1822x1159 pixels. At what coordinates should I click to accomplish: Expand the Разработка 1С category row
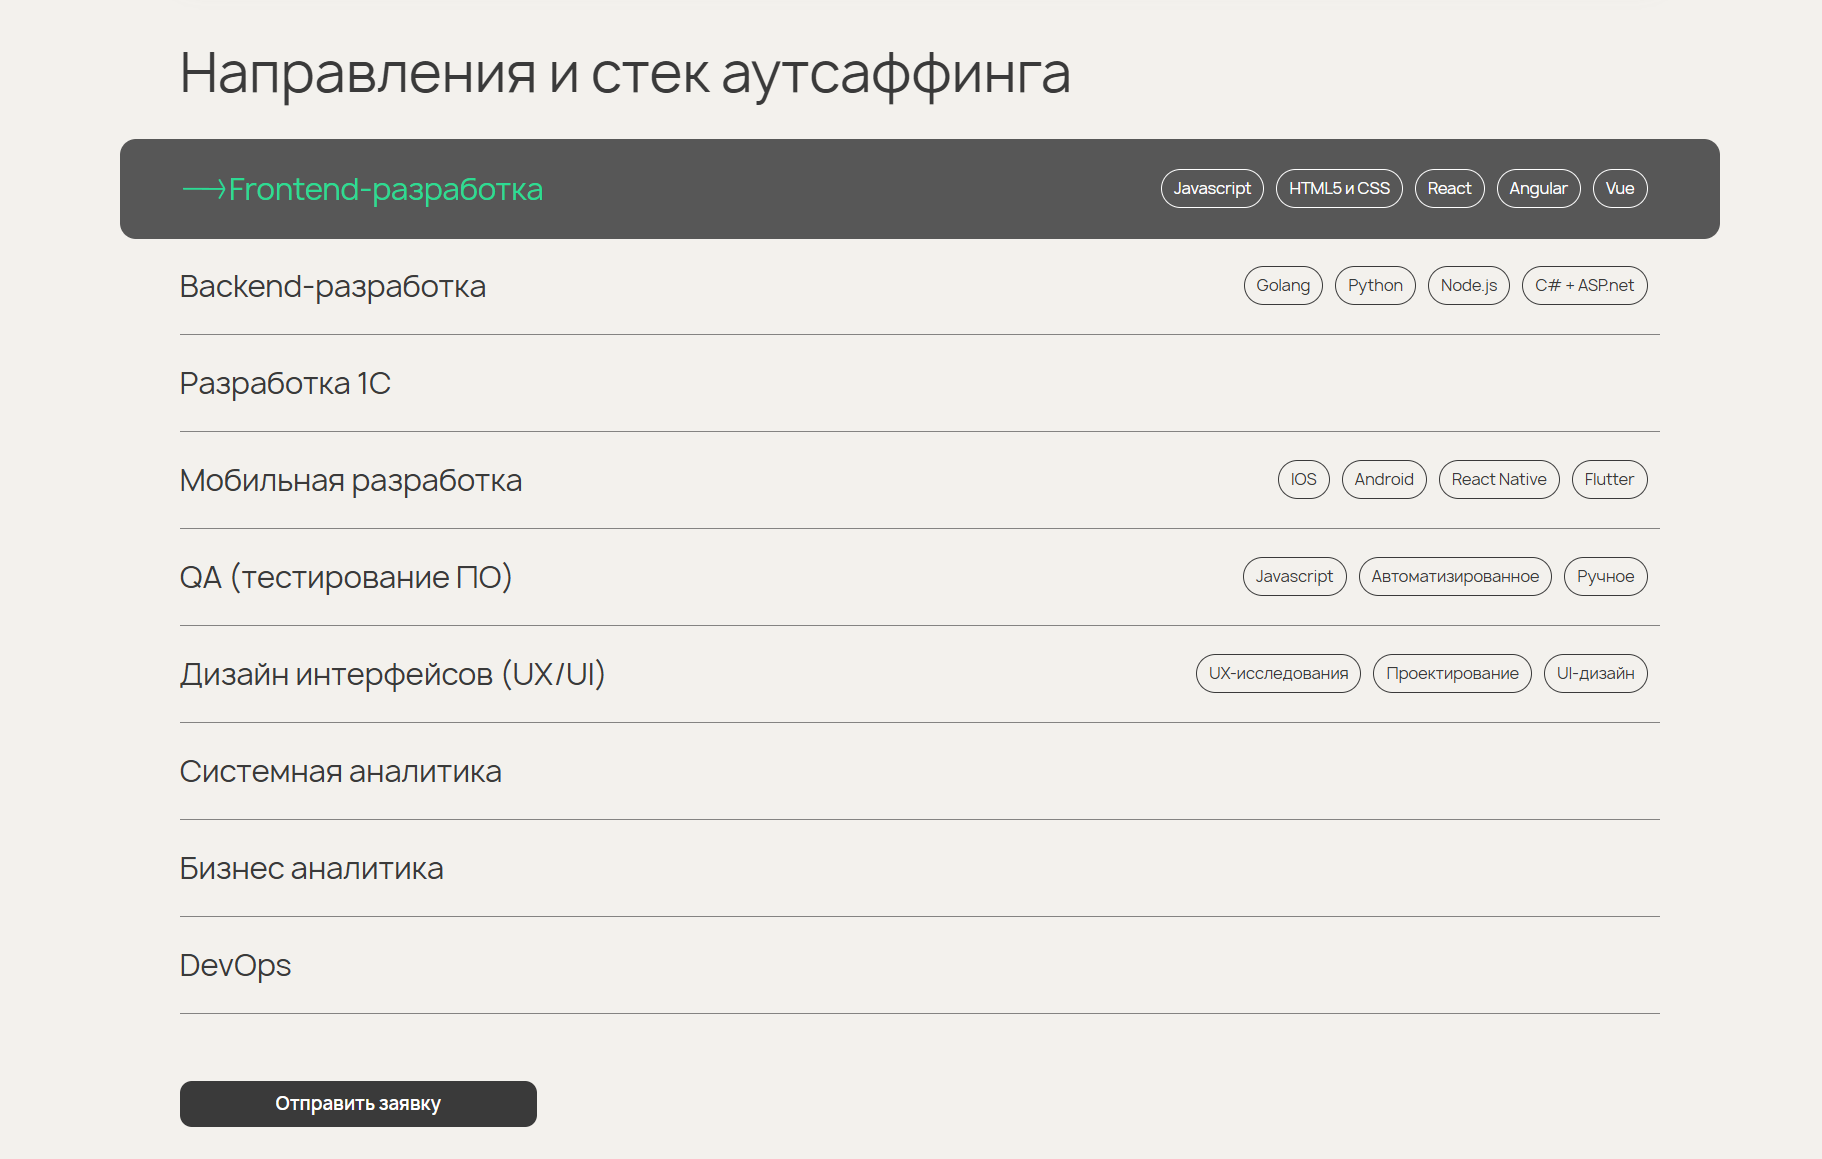(286, 383)
